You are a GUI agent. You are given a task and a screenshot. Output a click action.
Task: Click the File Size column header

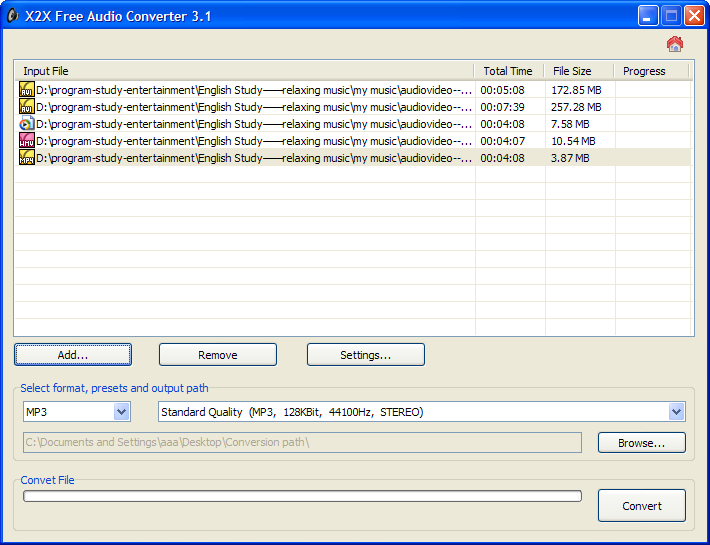pos(579,71)
